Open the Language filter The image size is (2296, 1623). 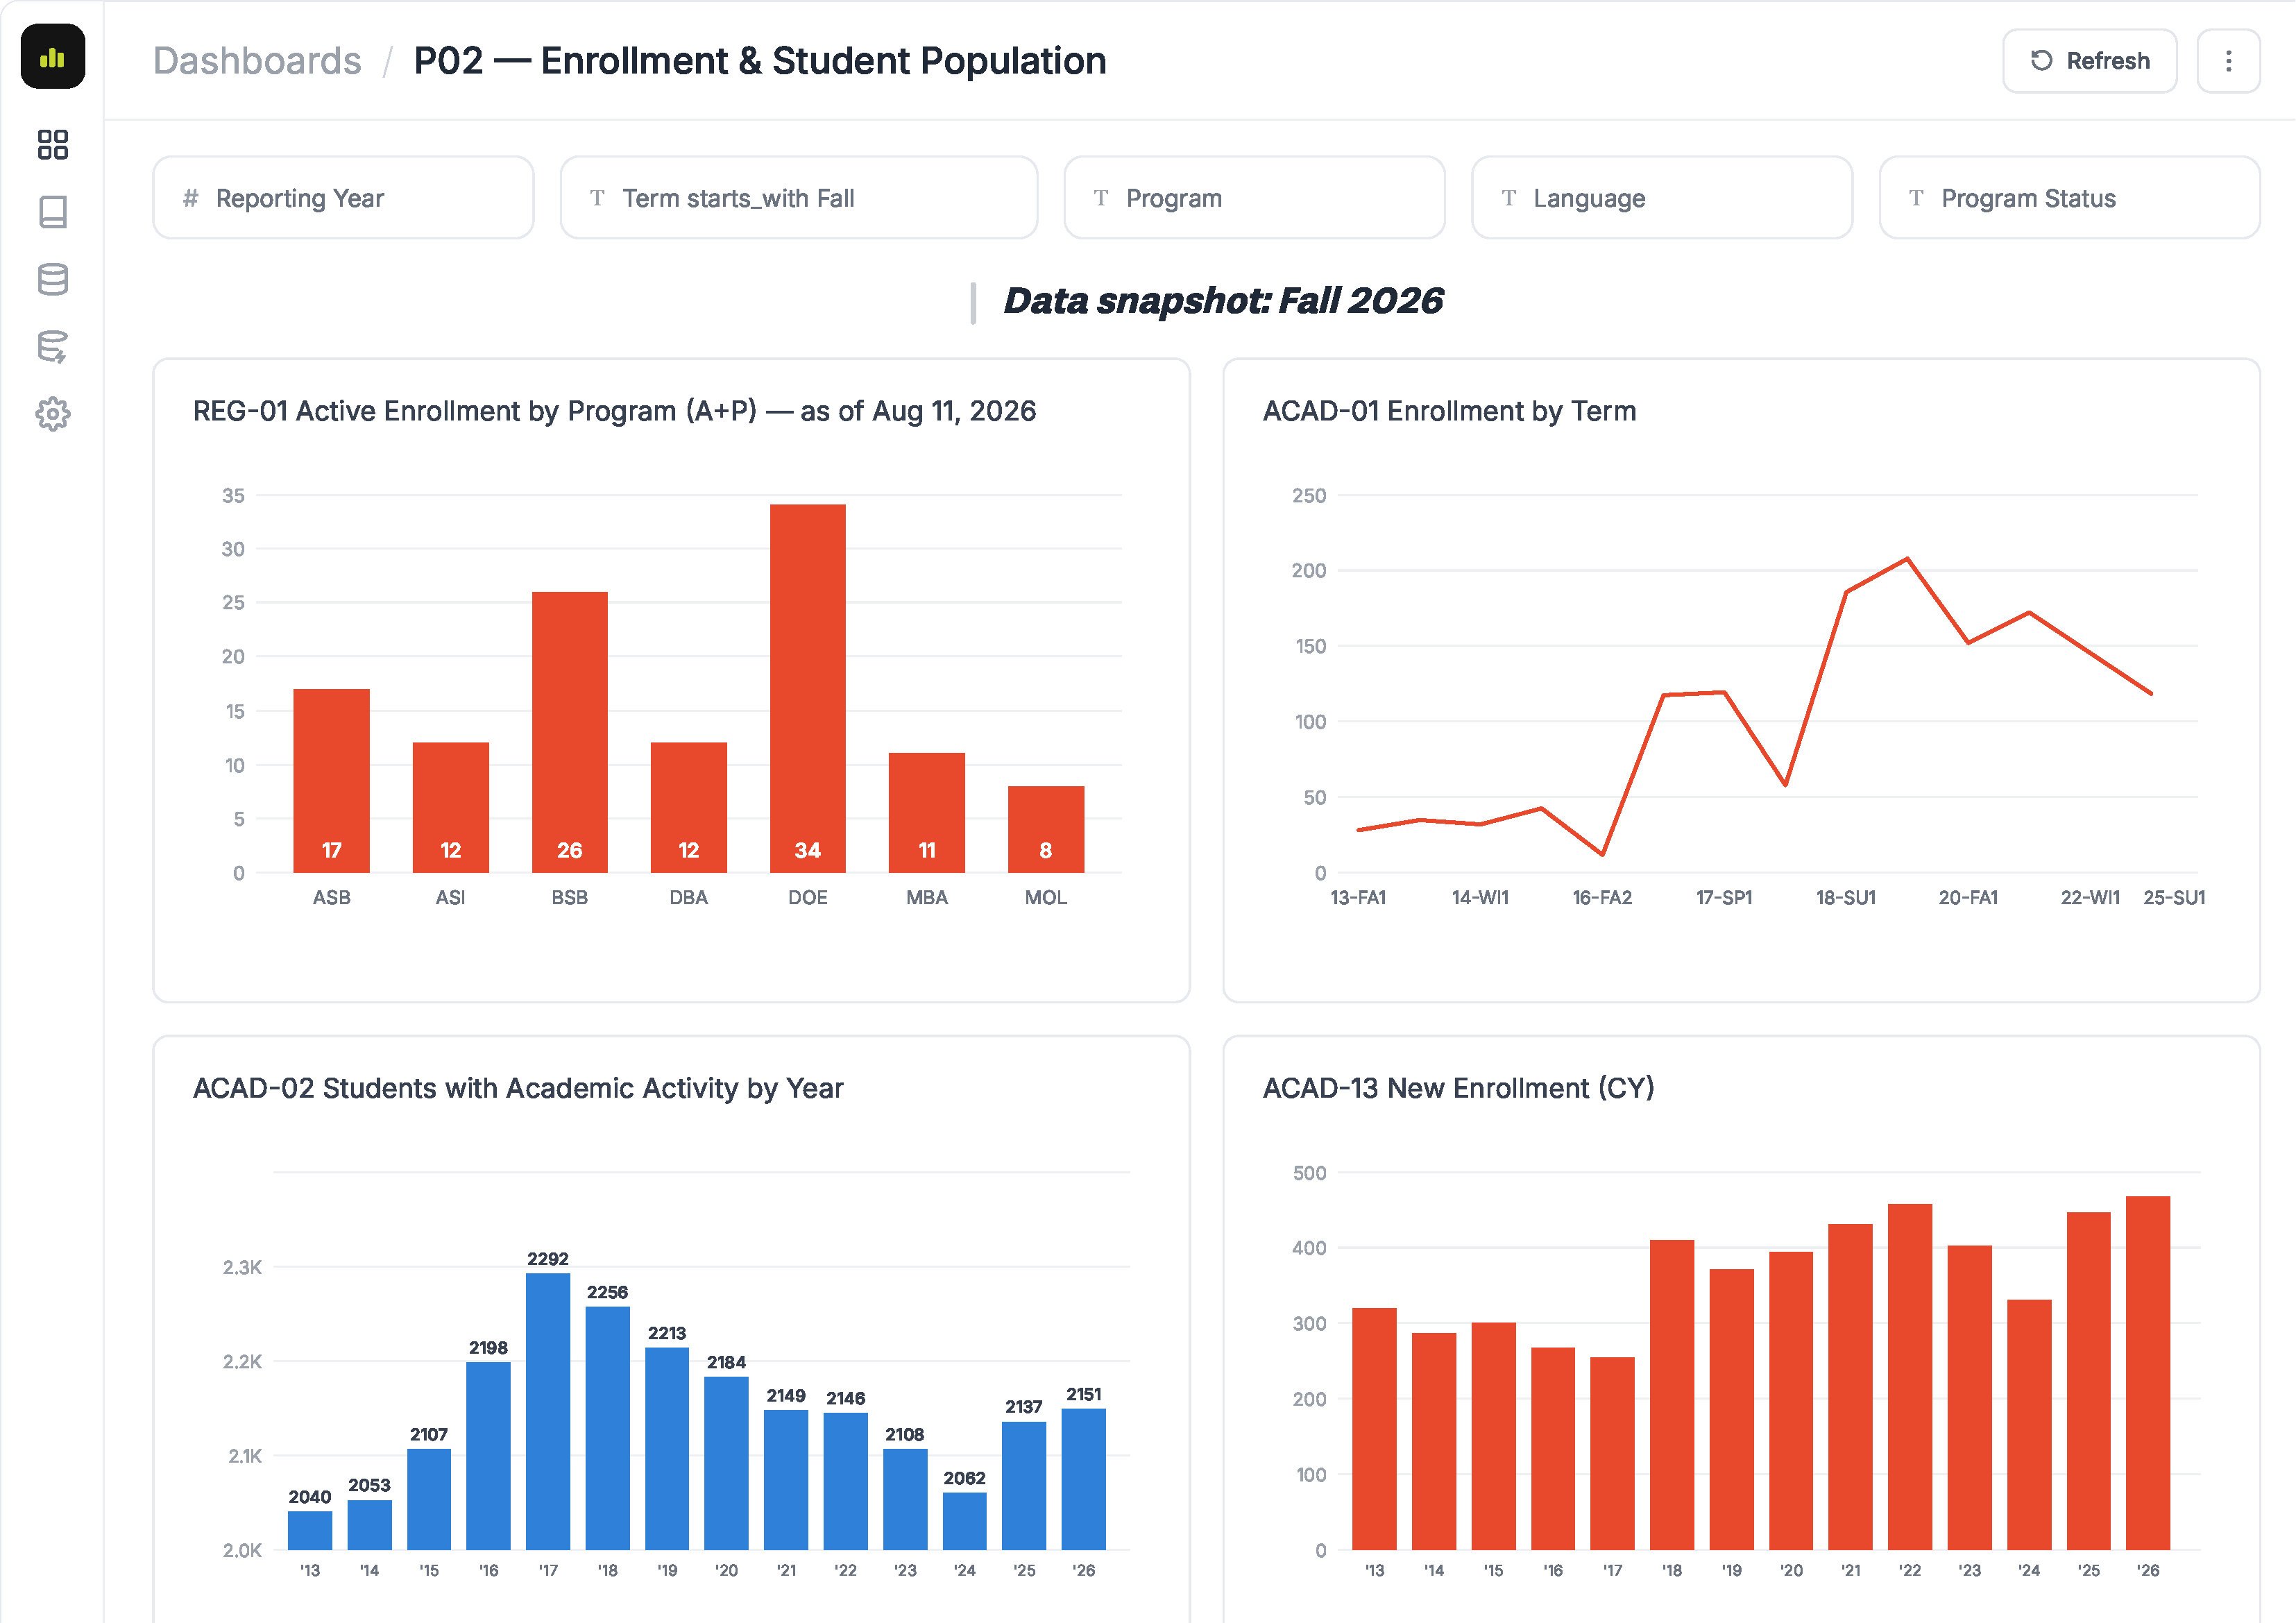(1661, 198)
